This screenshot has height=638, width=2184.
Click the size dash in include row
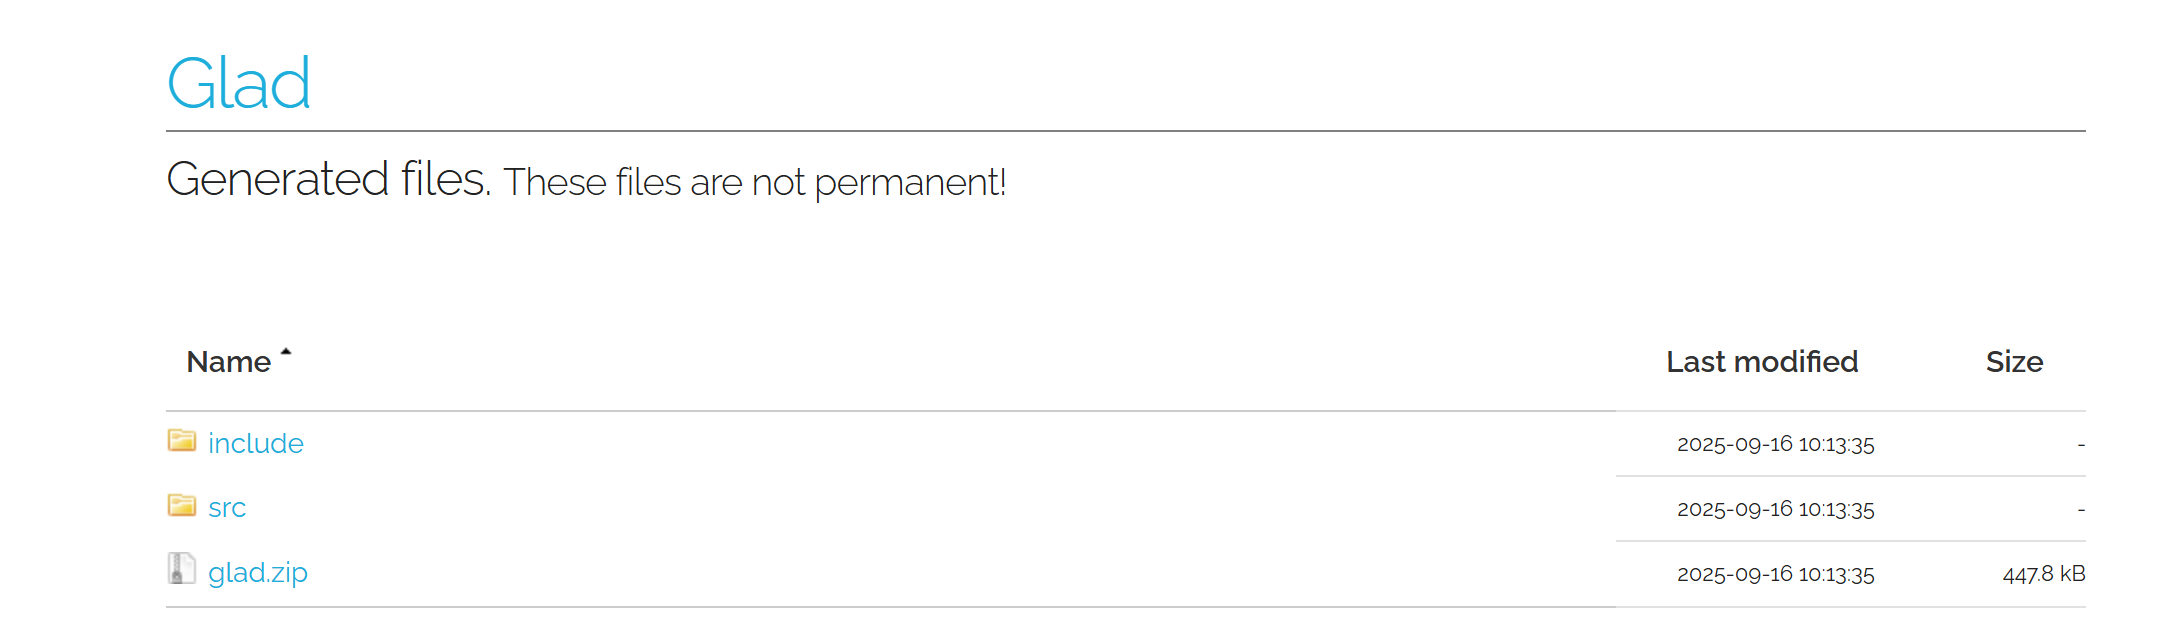coord(2081,445)
